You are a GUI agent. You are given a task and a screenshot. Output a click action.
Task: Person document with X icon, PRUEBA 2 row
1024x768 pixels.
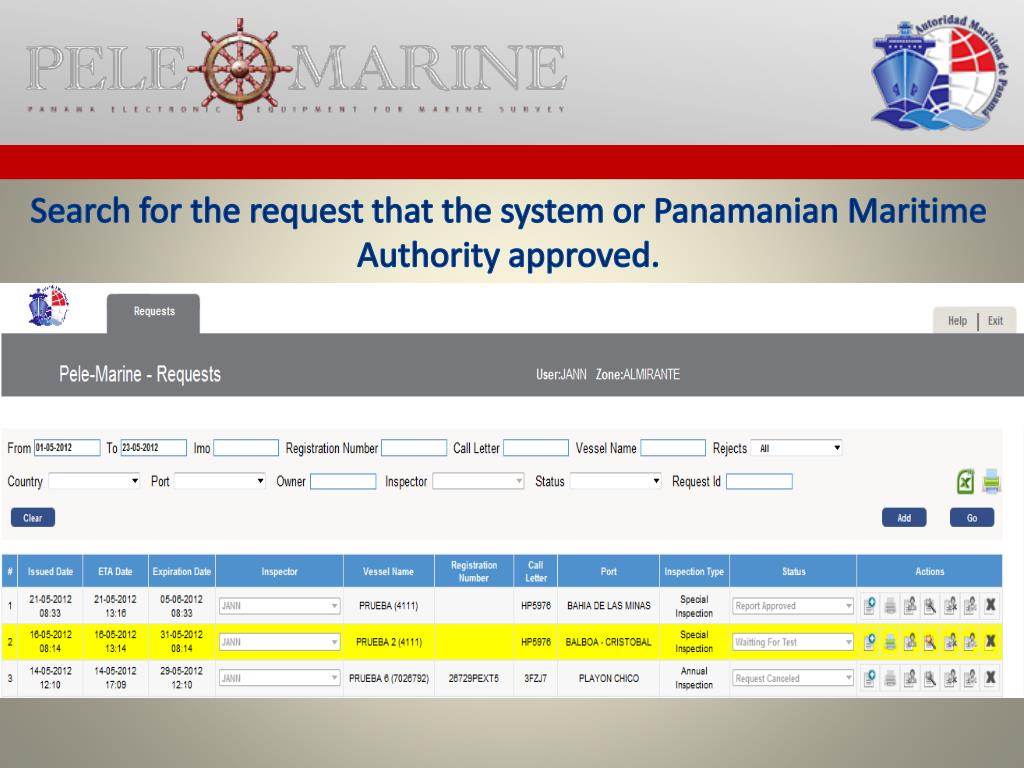point(950,642)
